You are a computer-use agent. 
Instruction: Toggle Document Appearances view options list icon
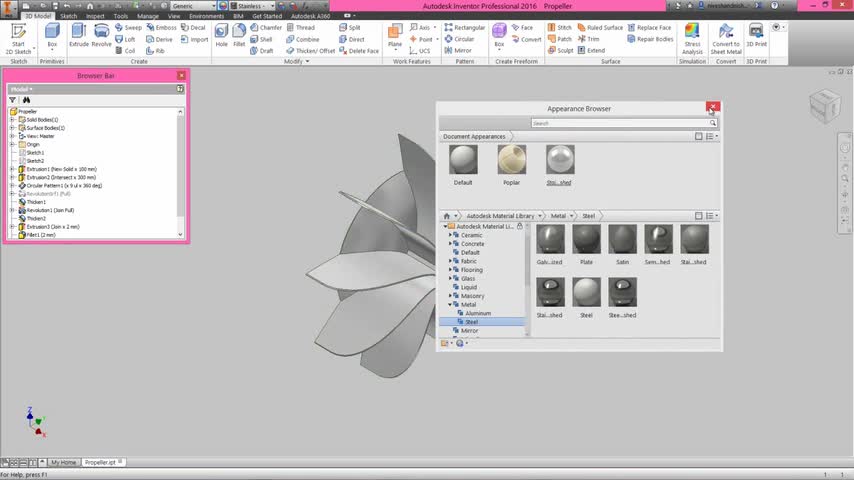coord(711,137)
